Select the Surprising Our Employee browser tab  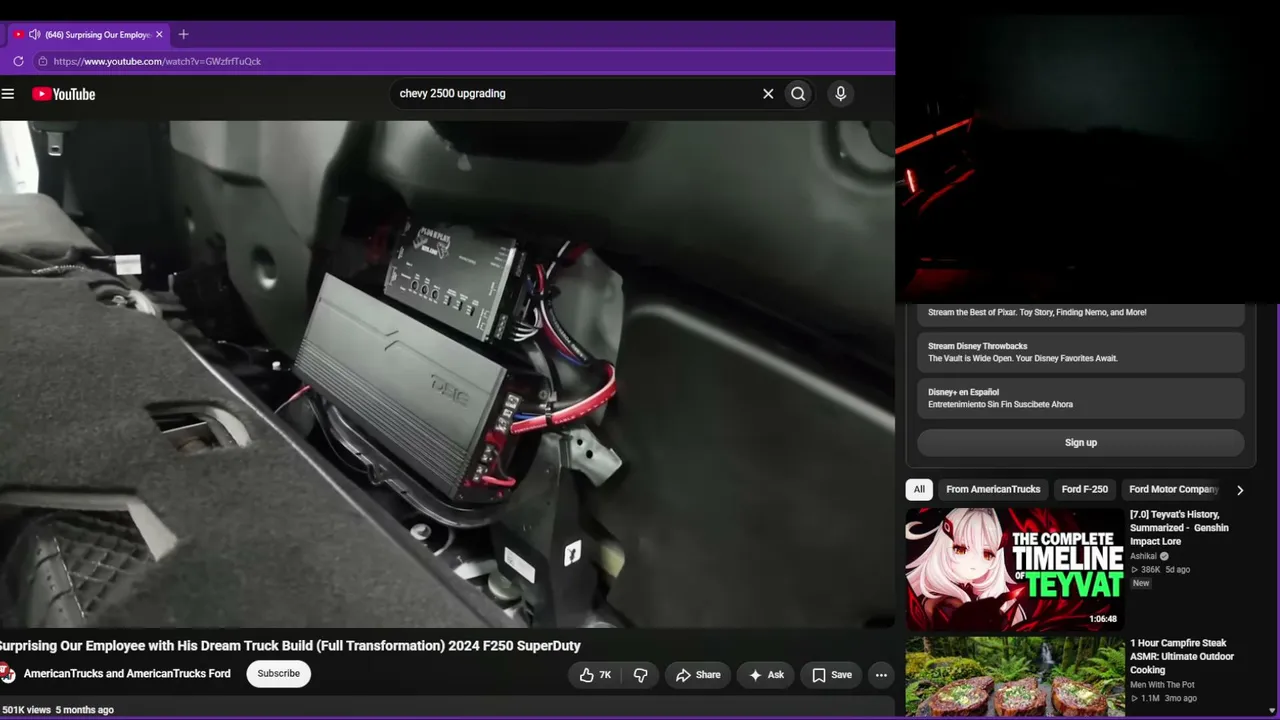[x=88, y=35]
